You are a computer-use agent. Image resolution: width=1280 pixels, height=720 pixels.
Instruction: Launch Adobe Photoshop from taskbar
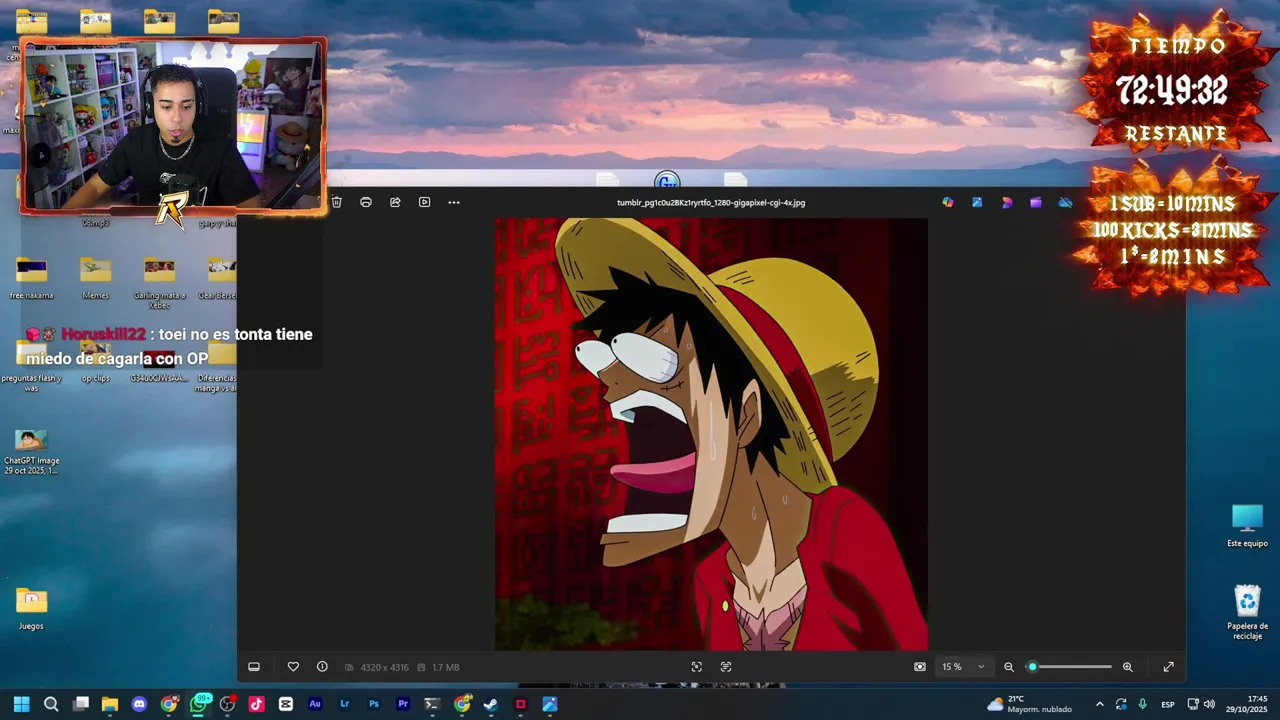pyautogui.click(x=374, y=704)
